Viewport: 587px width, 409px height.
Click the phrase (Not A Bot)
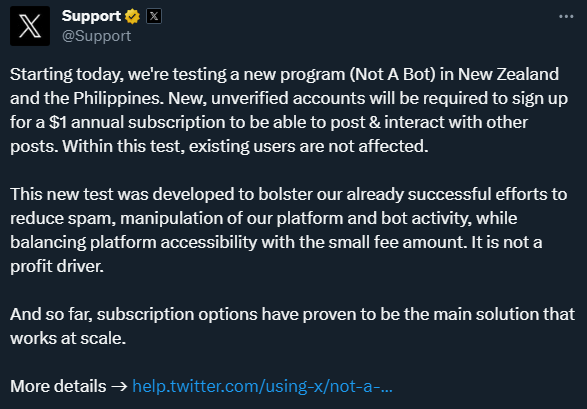point(392,74)
